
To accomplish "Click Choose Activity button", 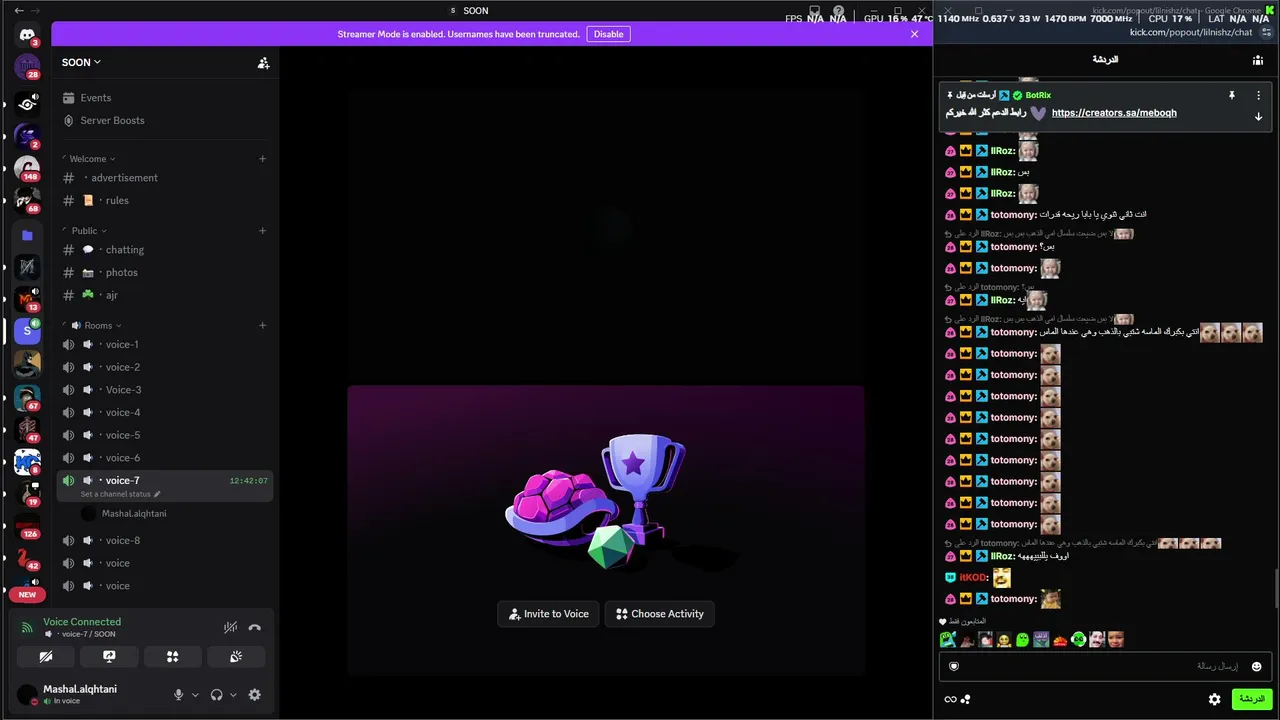I will tap(660, 614).
